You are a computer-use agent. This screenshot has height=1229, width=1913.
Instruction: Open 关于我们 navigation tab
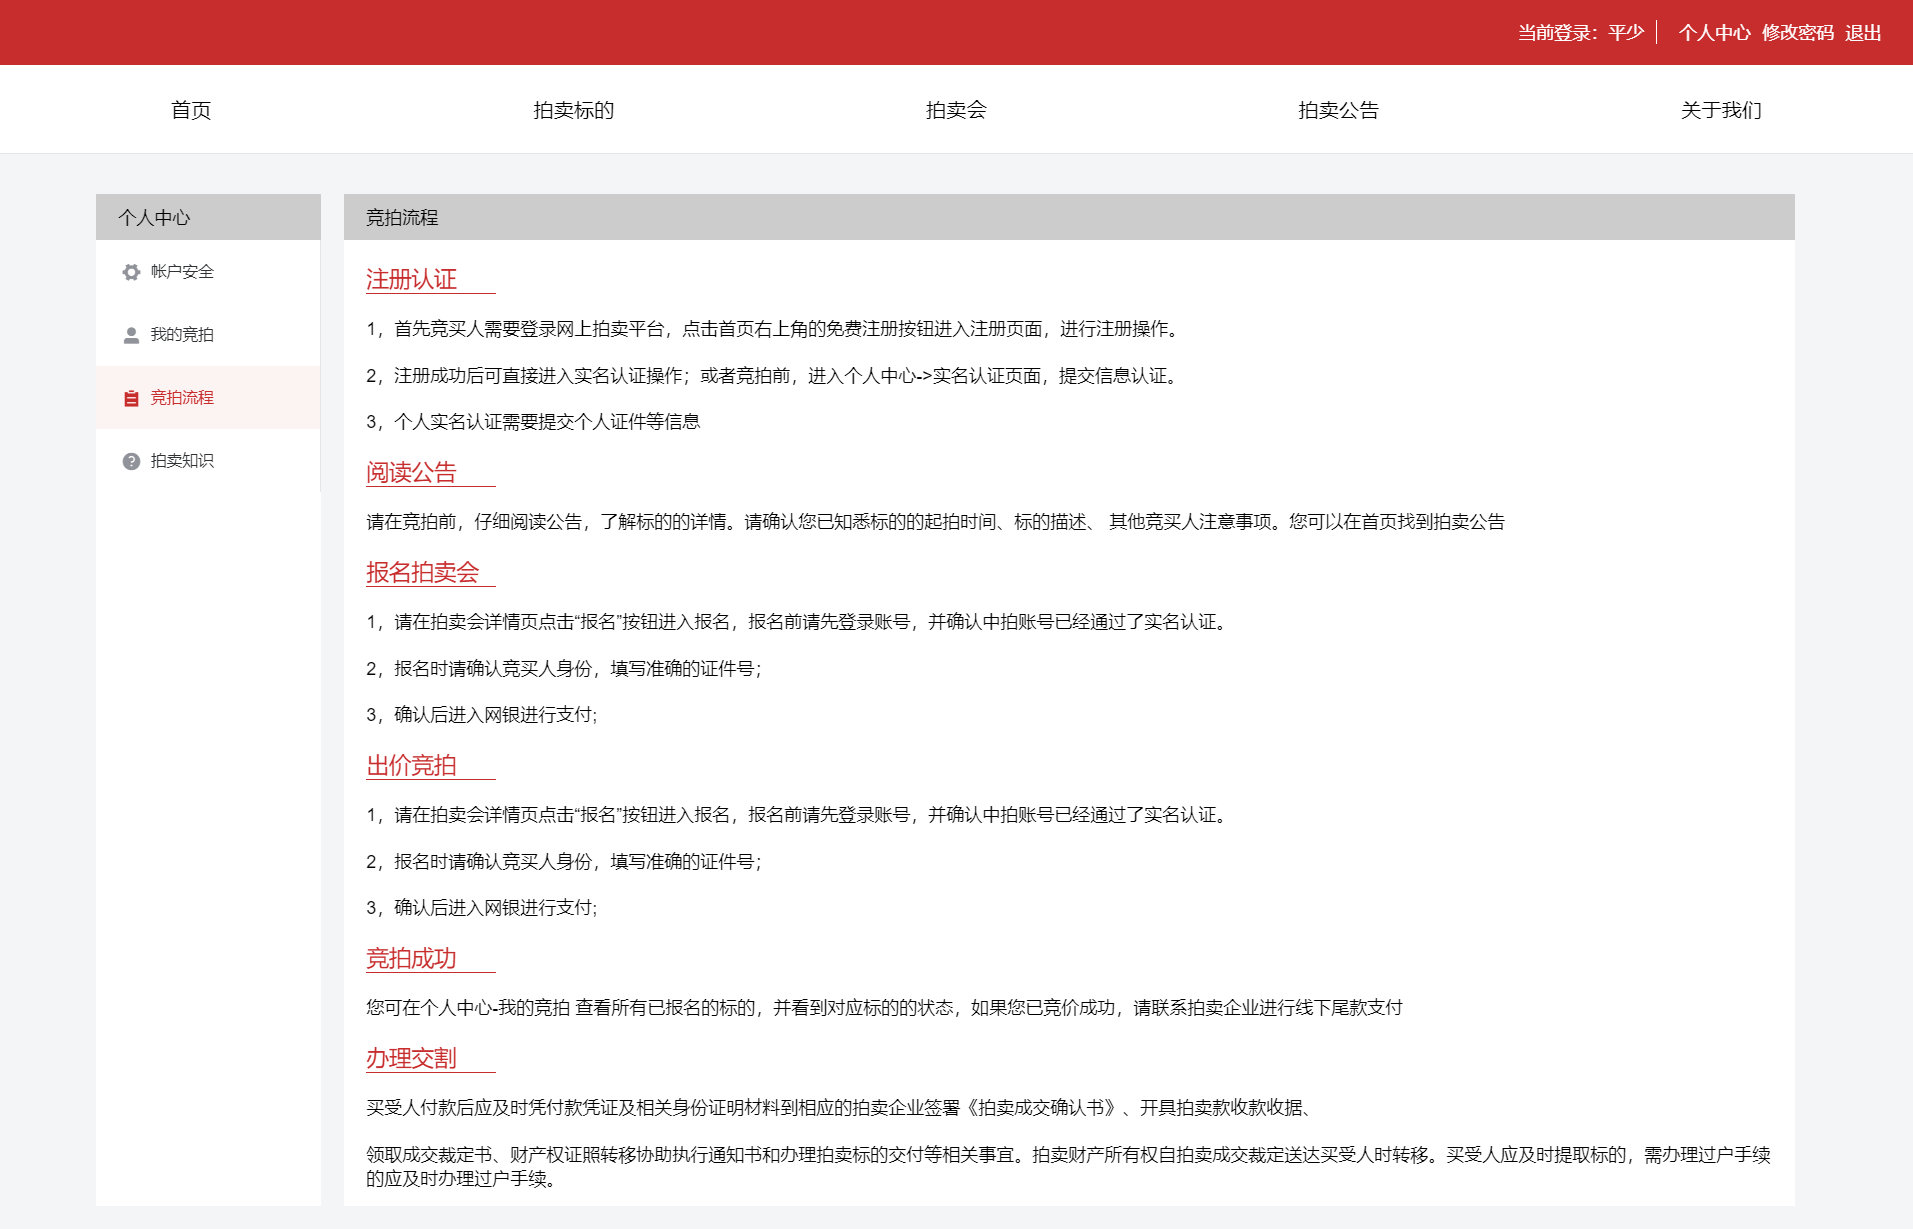1721,110
